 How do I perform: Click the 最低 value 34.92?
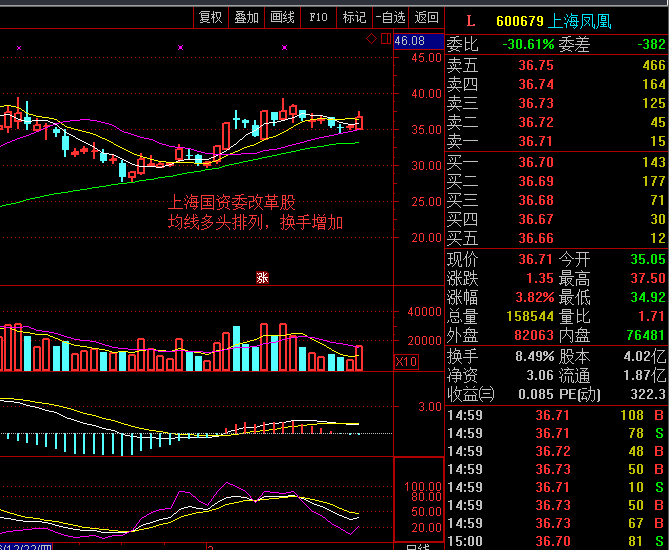tap(648, 297)
